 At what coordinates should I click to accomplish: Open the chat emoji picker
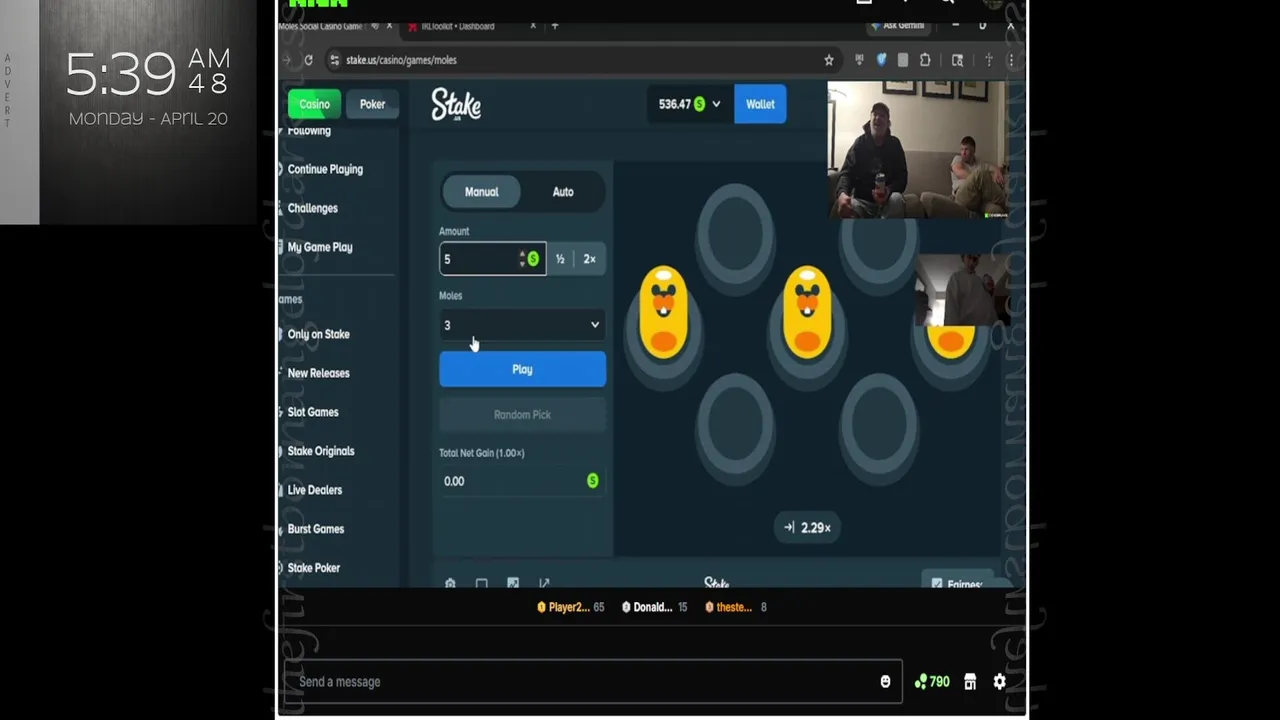[885, 682]
